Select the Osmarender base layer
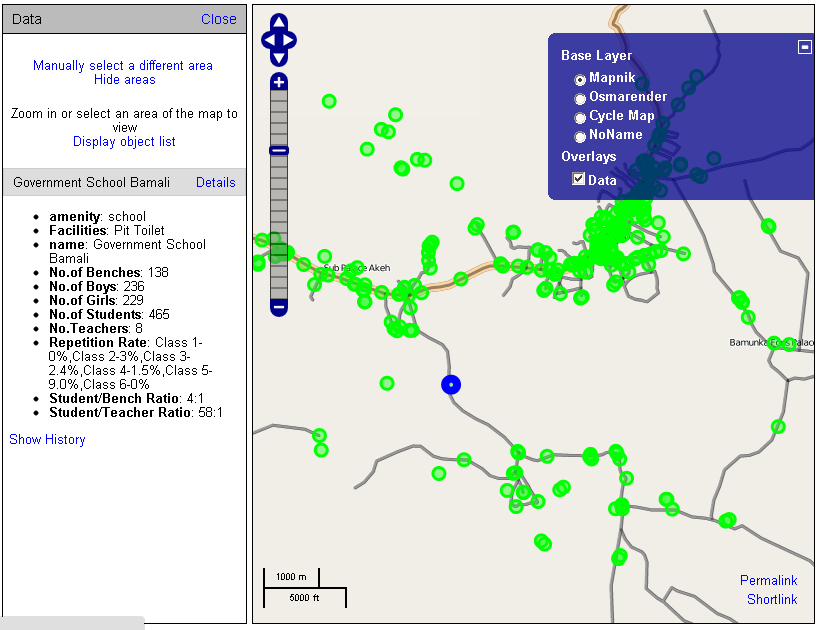The height and width of the screenshot is (630, 820). coord(580,98)
